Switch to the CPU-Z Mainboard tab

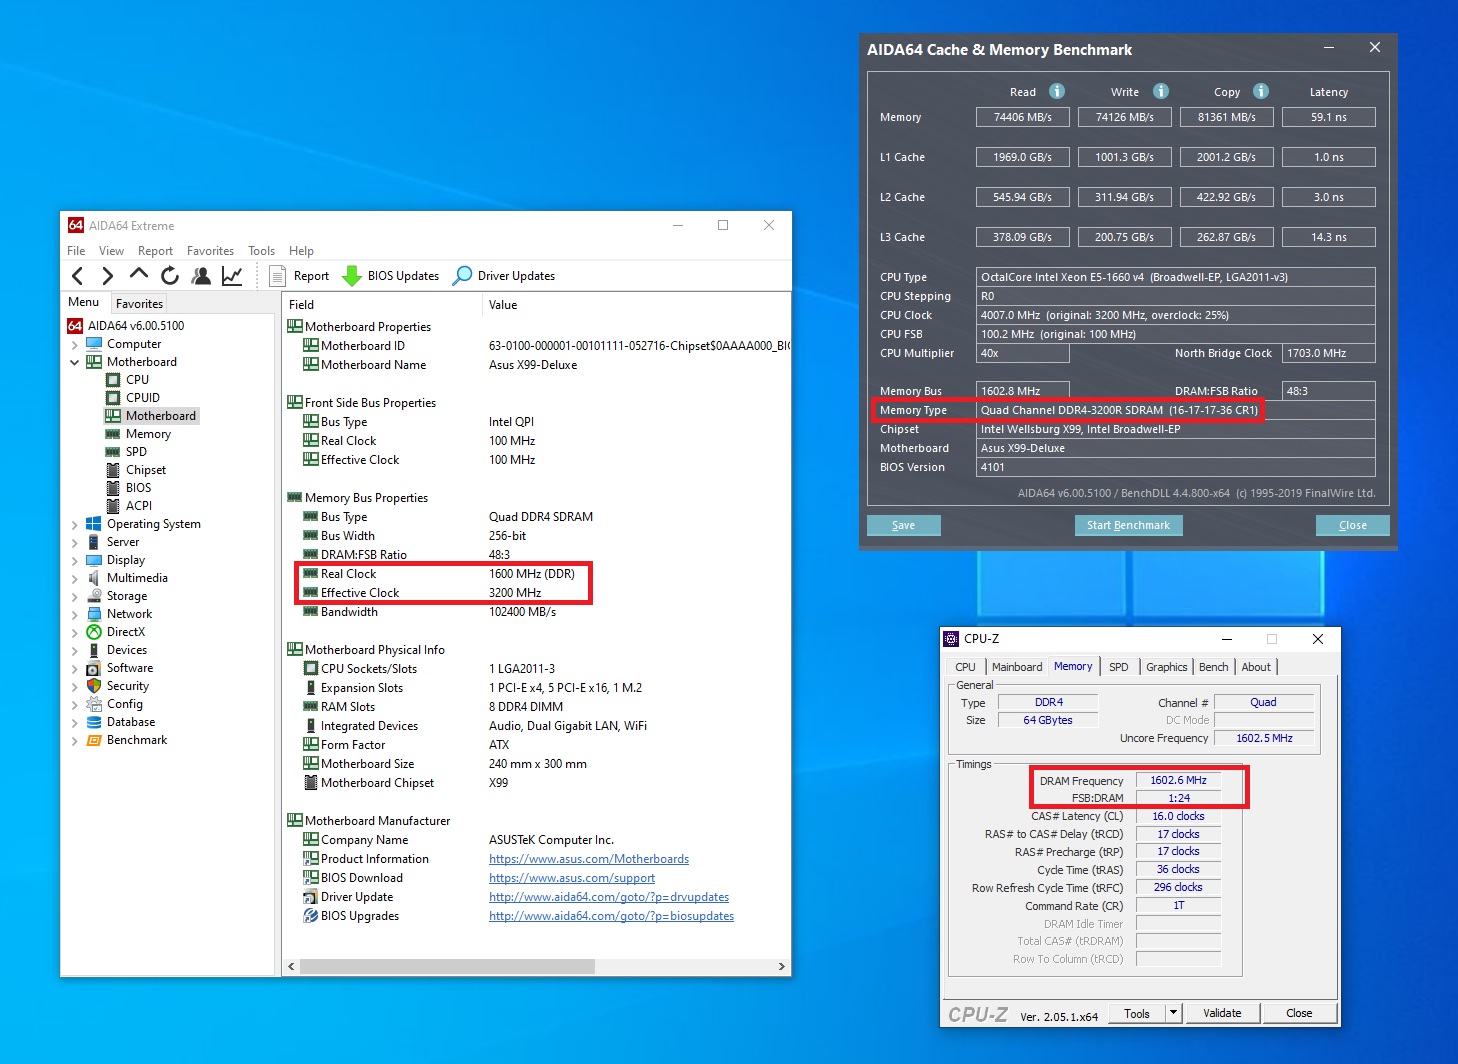pyautogui.click(x=1017, y=667)
